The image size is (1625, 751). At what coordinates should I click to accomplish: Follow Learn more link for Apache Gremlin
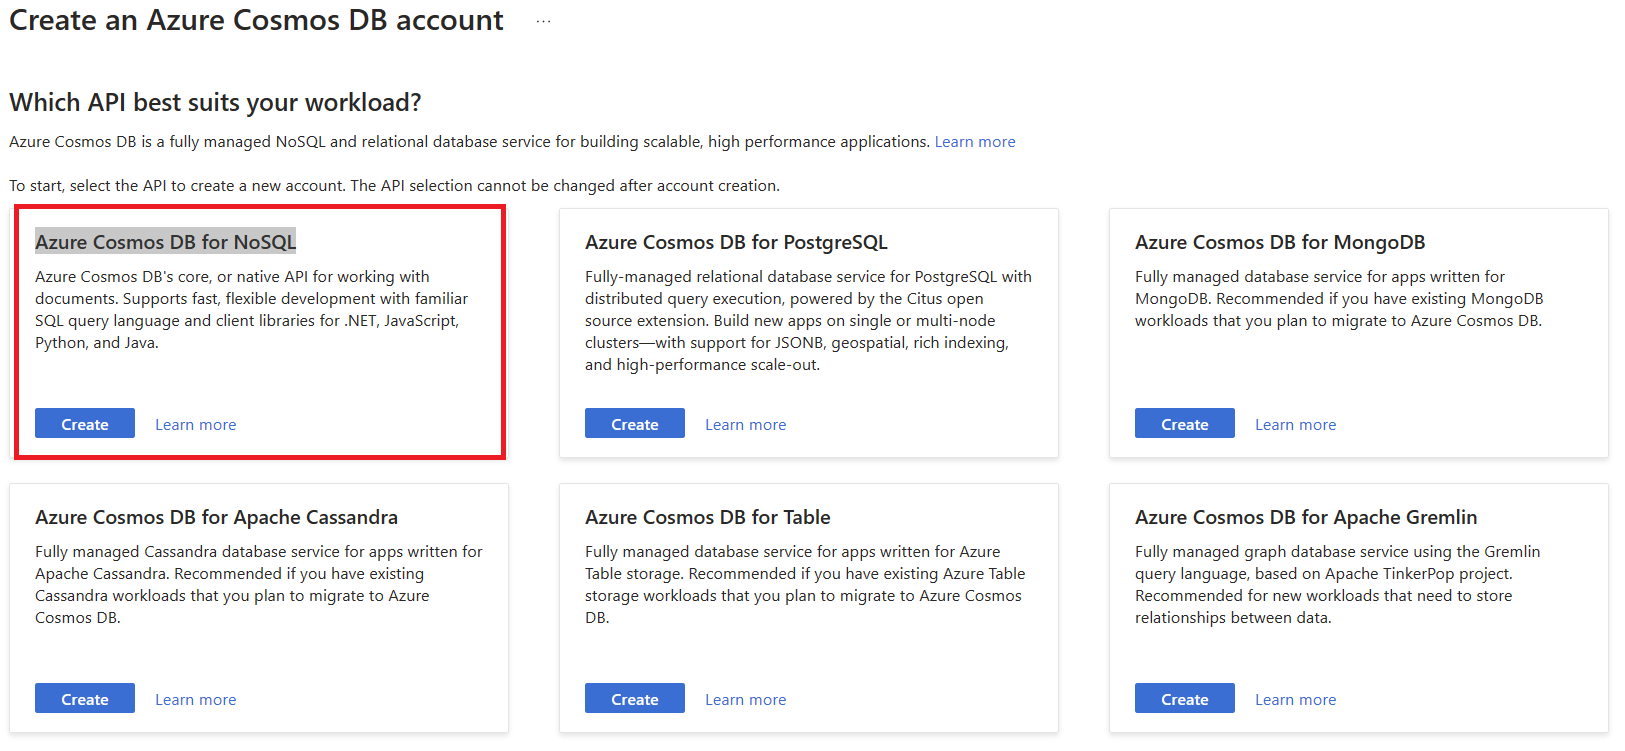click(1295, 700)
